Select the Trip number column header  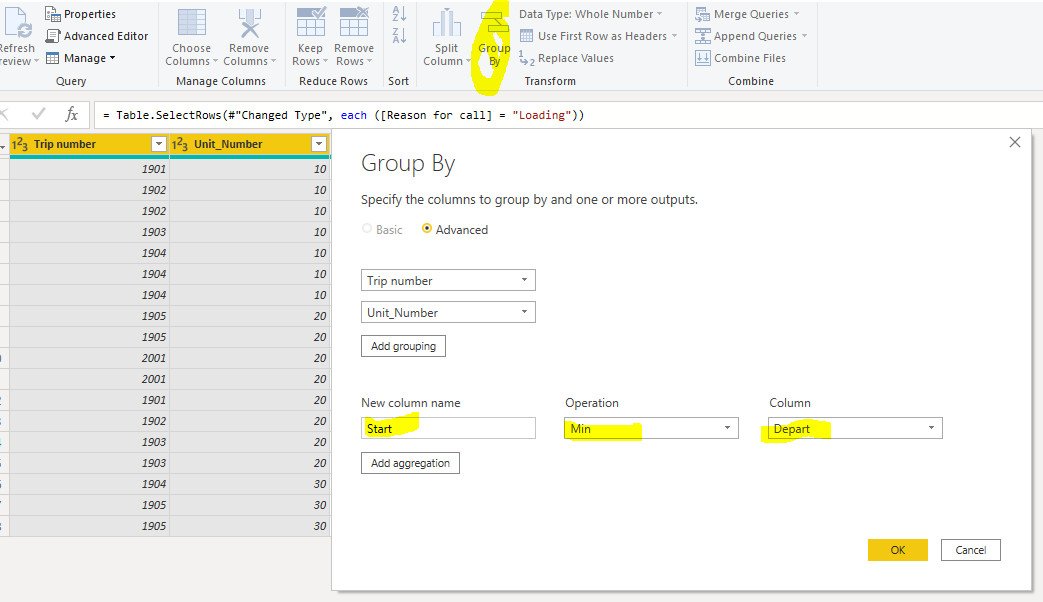coord(89,144)
